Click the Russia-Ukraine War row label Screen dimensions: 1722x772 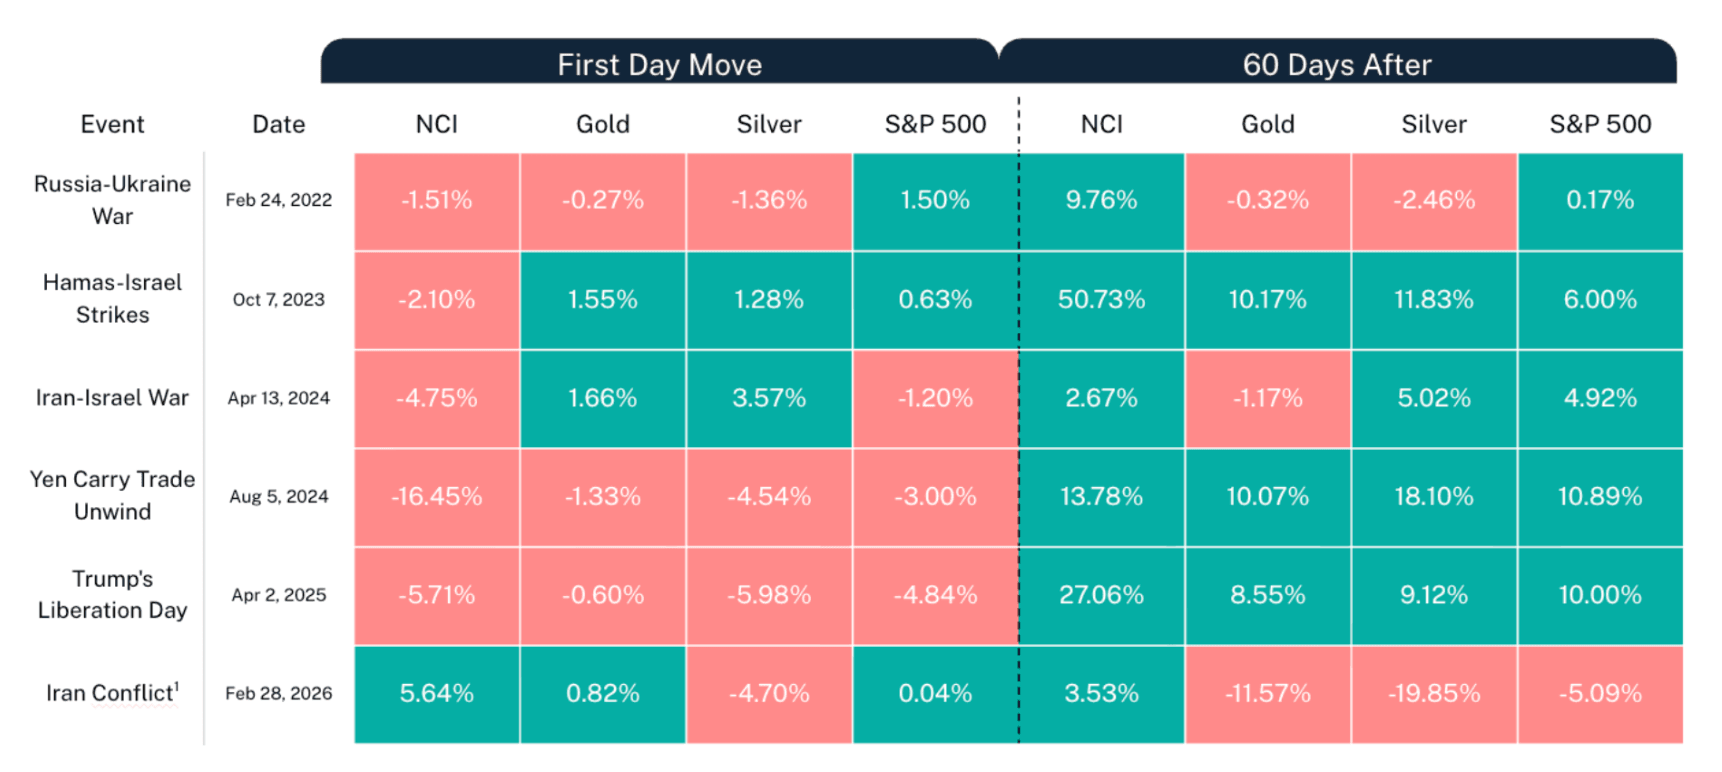112,200
